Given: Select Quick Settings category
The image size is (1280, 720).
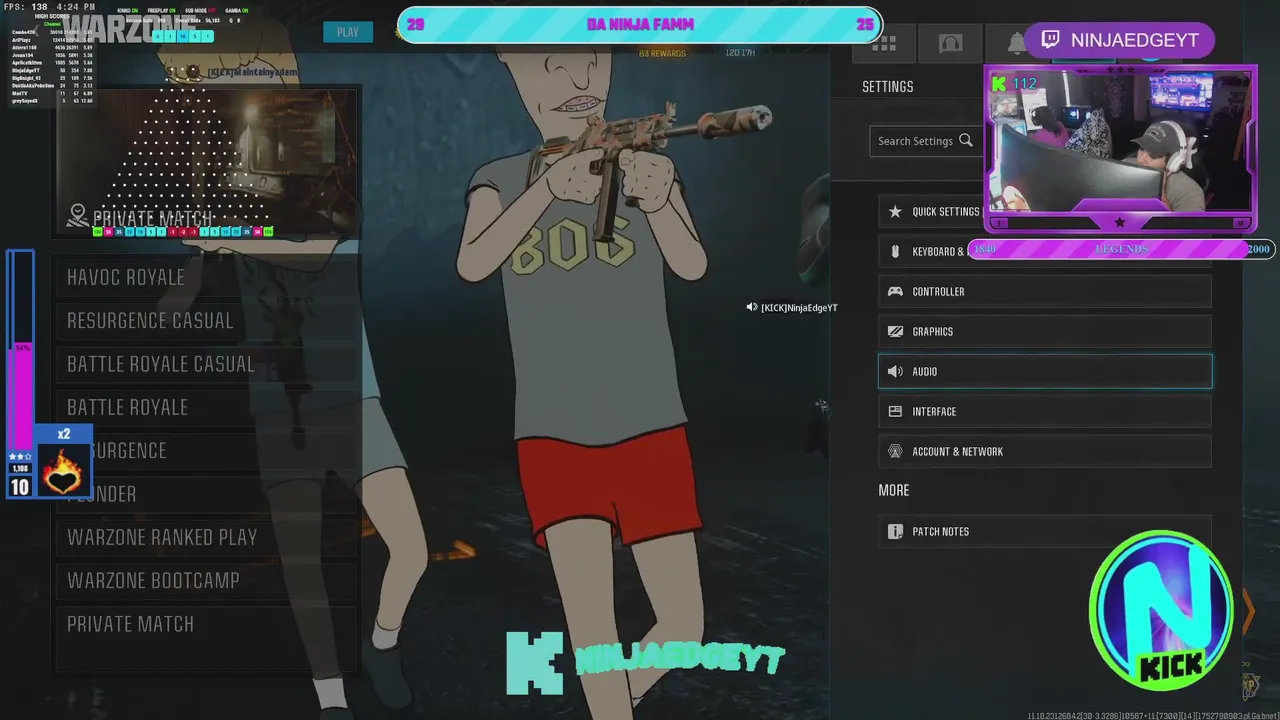Looking at the screenshot, I should tap(1045, 212).
